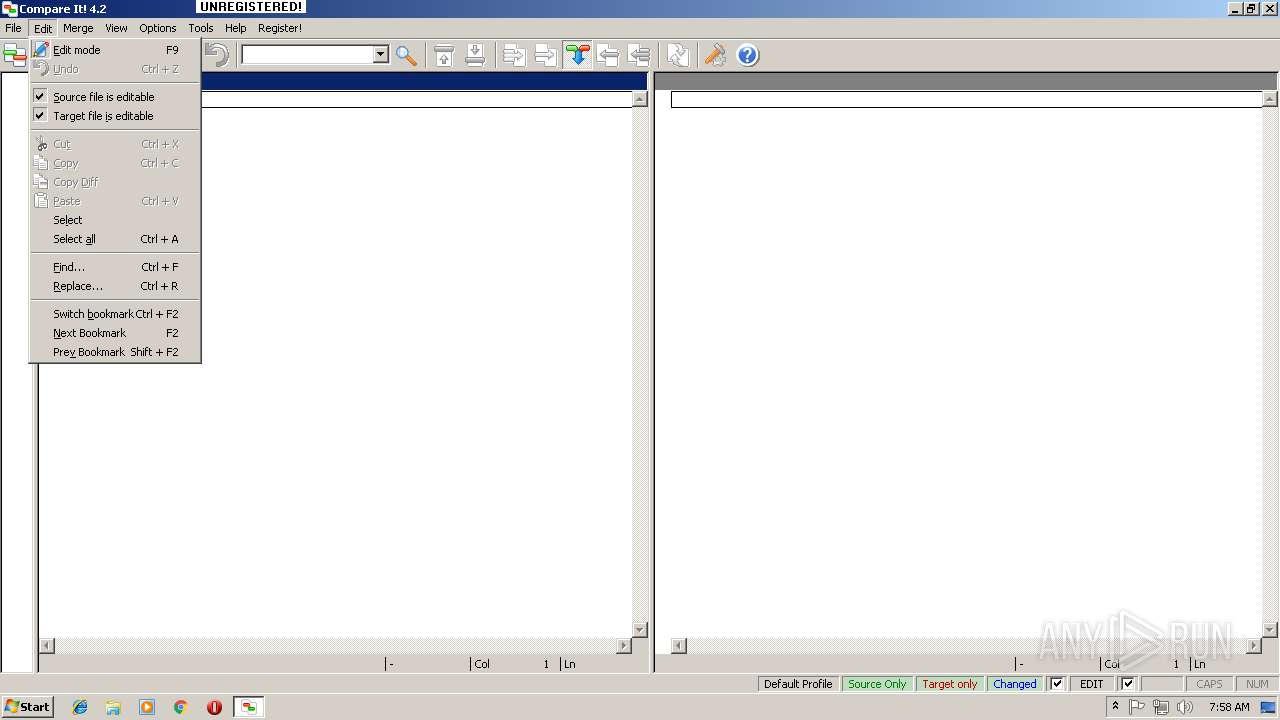
Task: Open the View menu
Action: pos(116,28)
